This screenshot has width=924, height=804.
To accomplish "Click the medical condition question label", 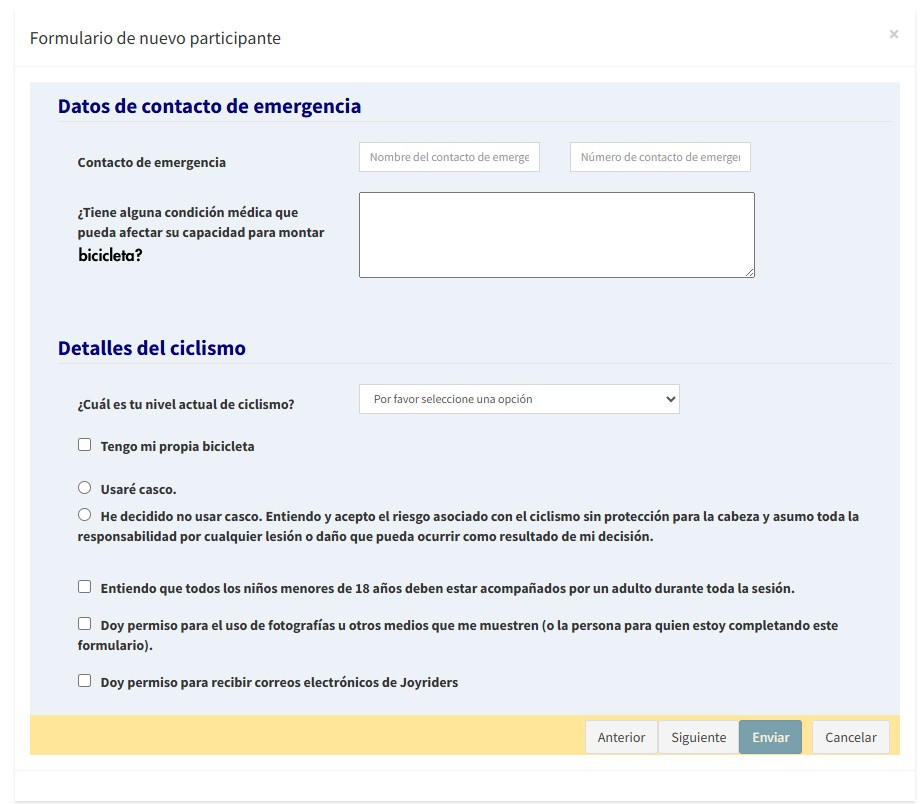I will point(200,233).
